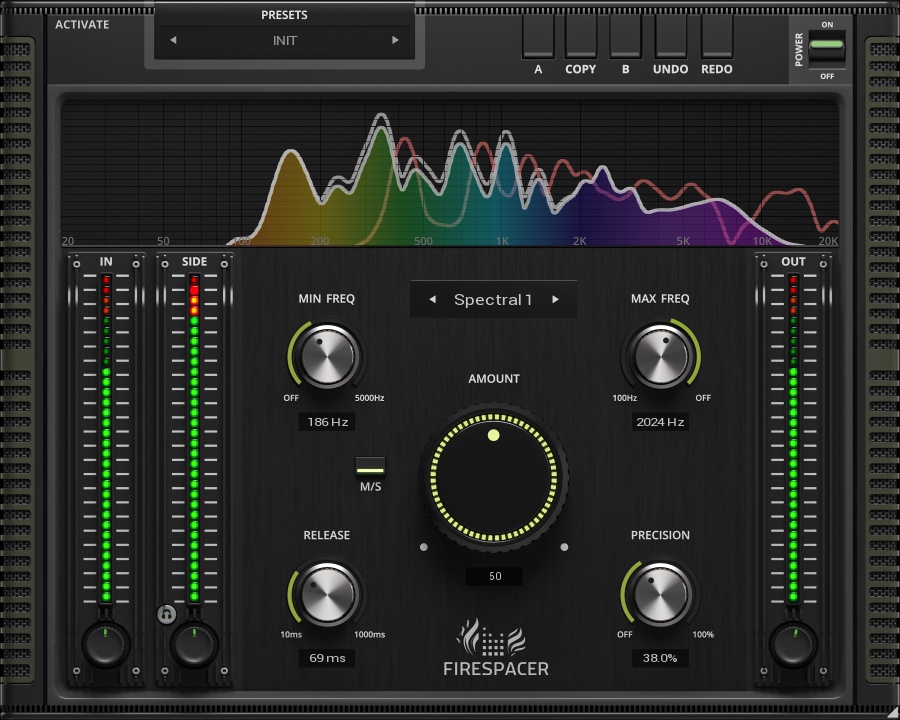Click the RELEASE knob

(326, 594)
